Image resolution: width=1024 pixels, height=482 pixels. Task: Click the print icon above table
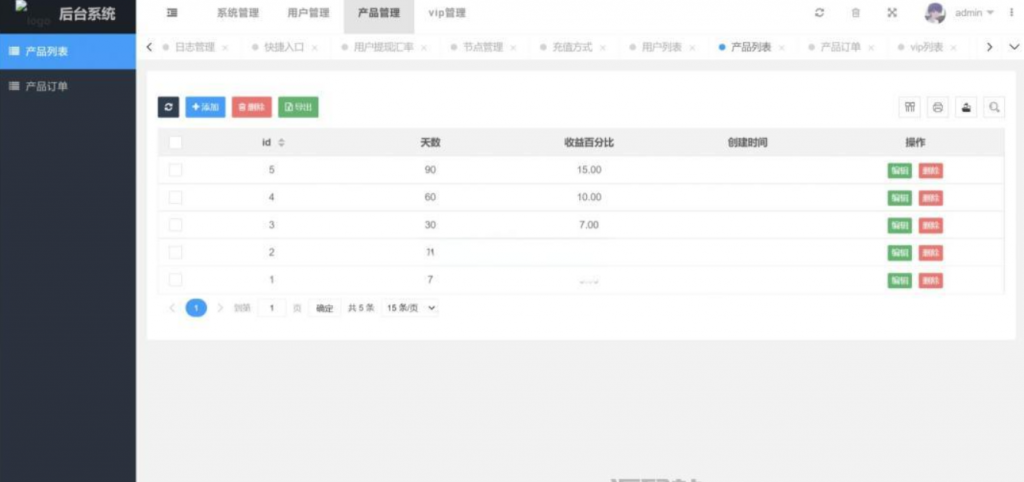(938, 107)
